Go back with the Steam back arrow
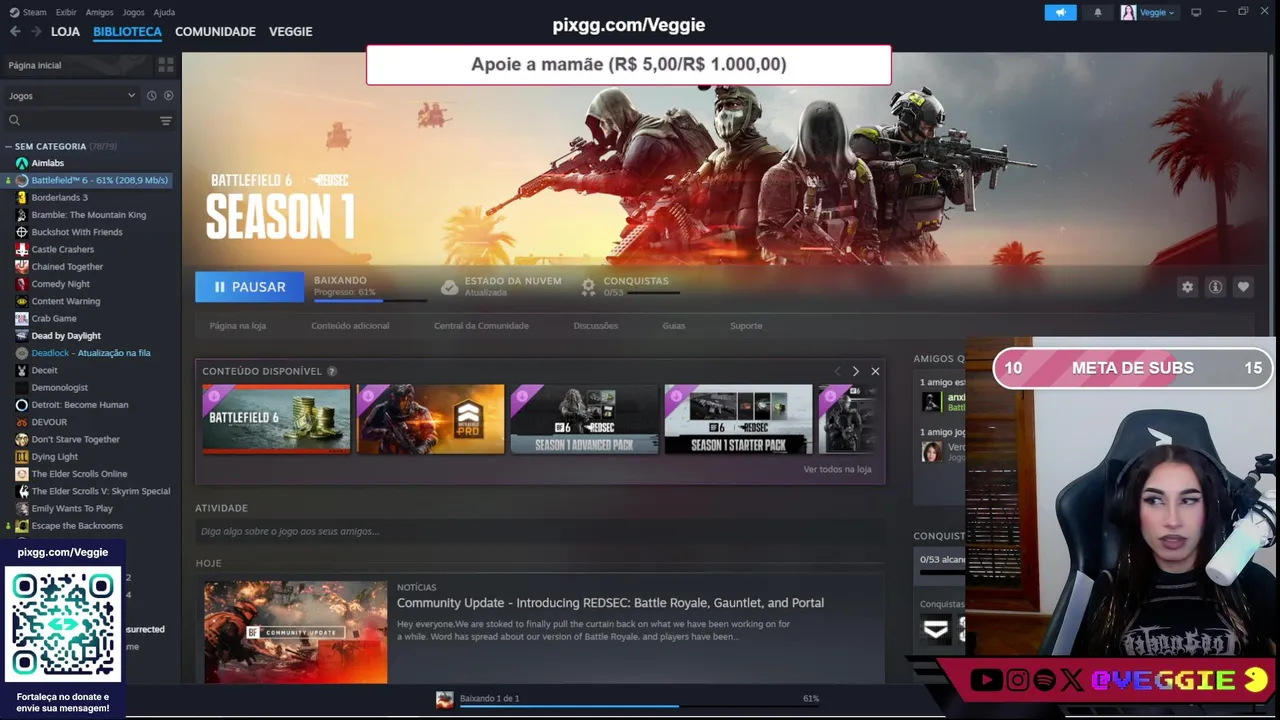 (15, 32)
